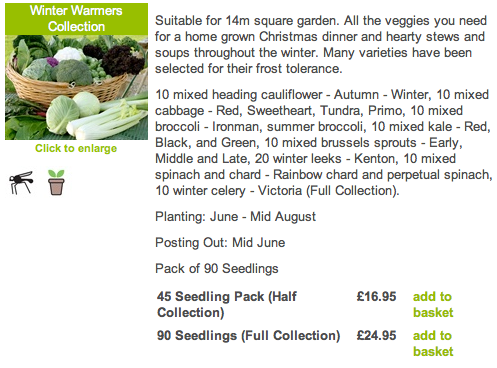Click the black insect pest icon
This screenshot has width=497, height=368.
pyautogui.click(x=21, y=182)
